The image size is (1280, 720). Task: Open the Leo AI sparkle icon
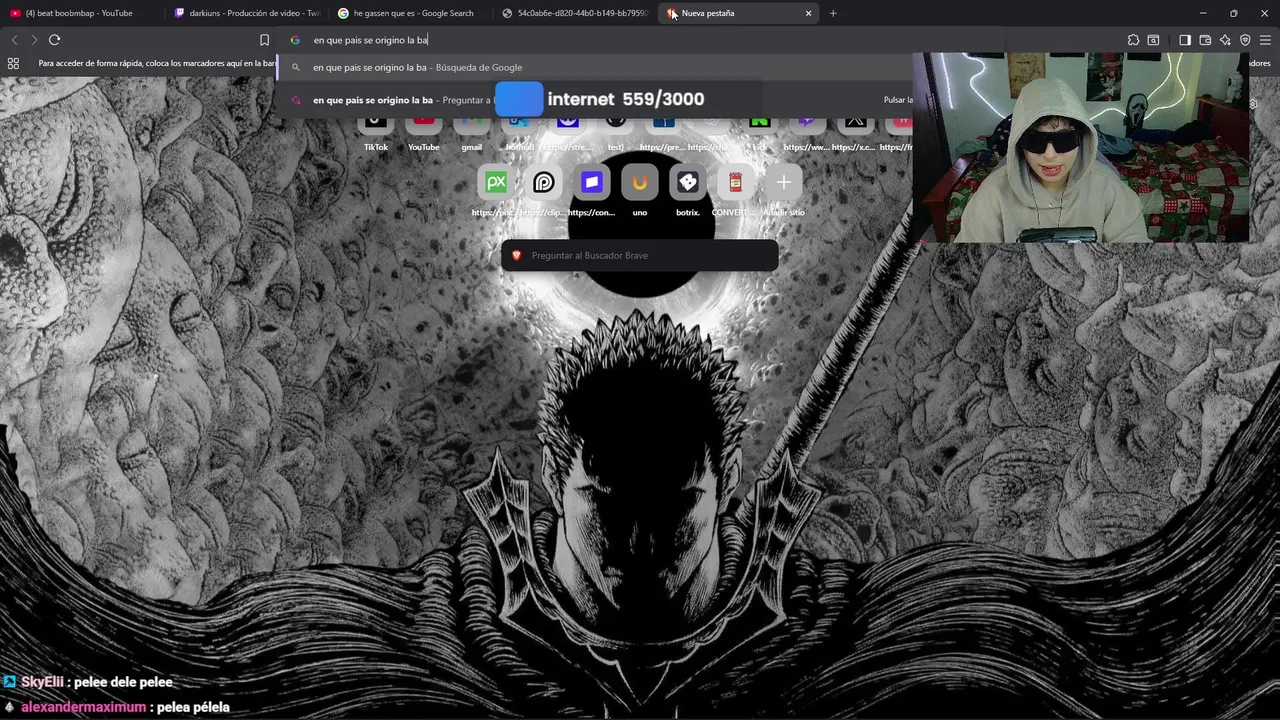[x=1225, y=40]
